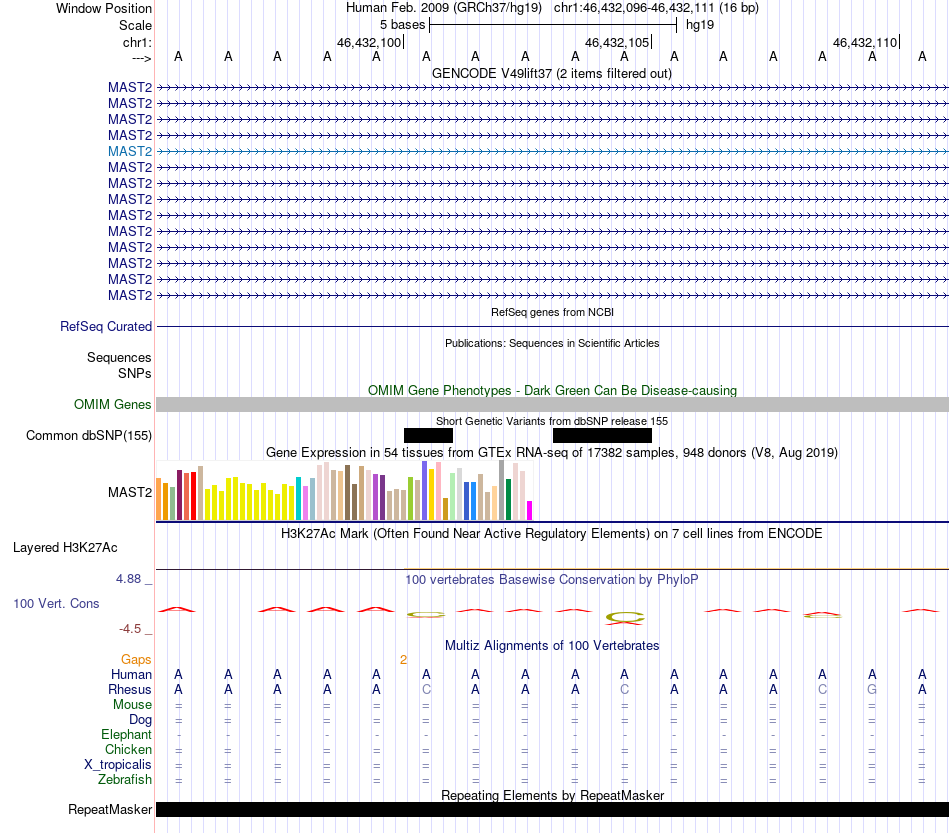Select the Human alignment row label

131,674
